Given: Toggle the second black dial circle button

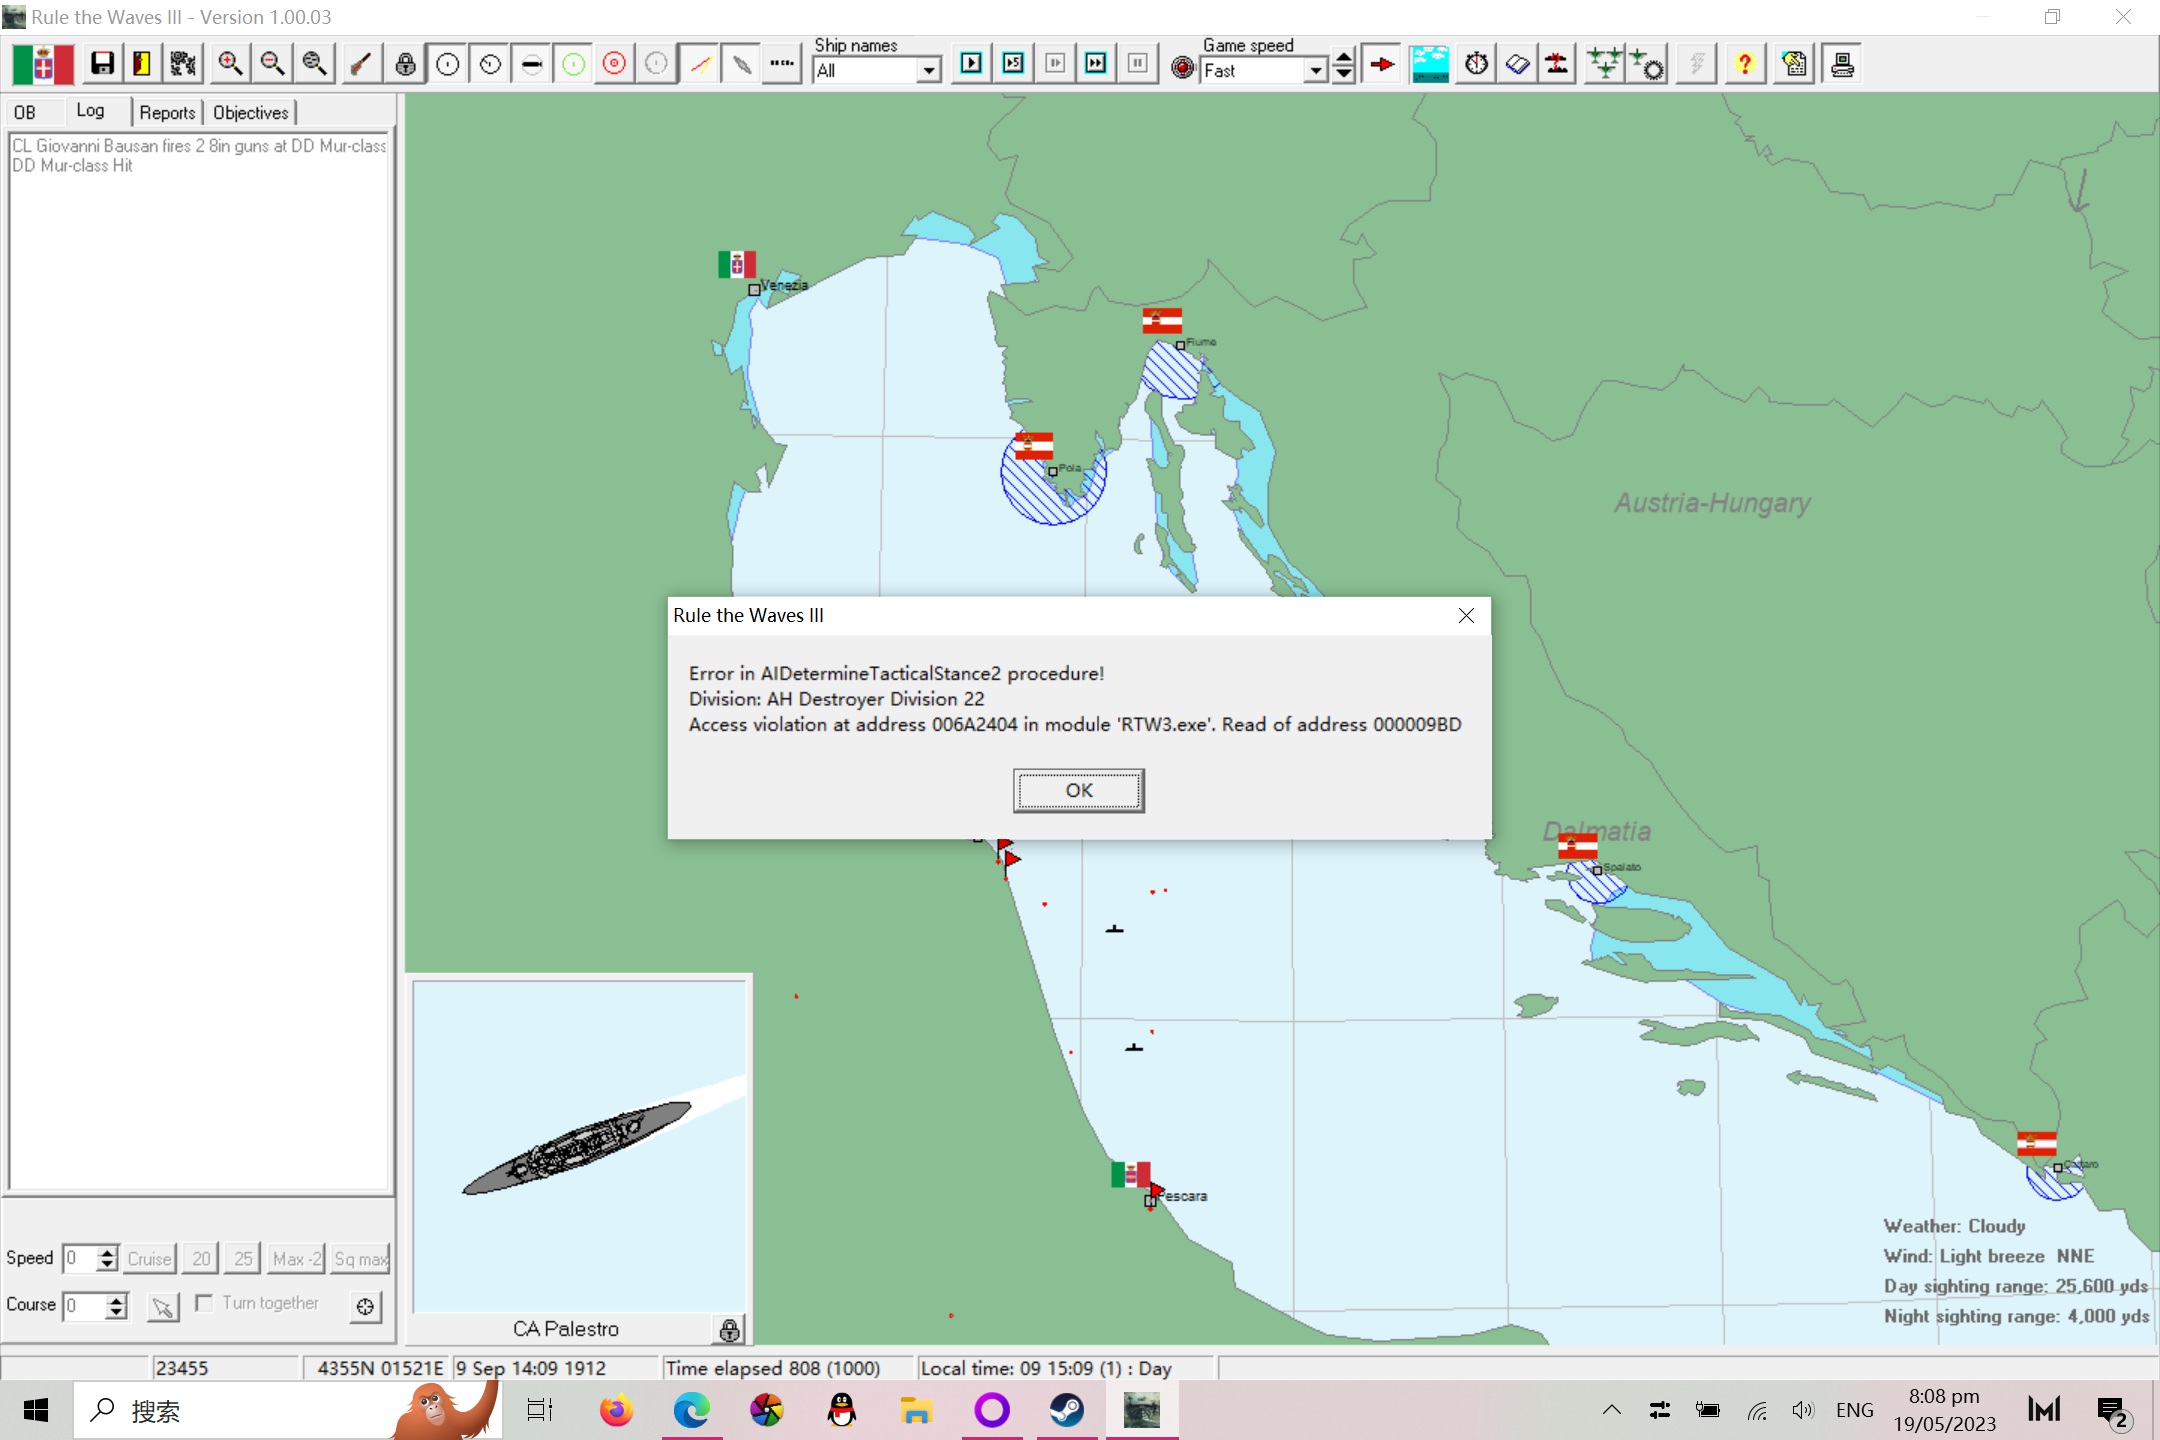Looking at the screenshot, I should click(489, 65).
